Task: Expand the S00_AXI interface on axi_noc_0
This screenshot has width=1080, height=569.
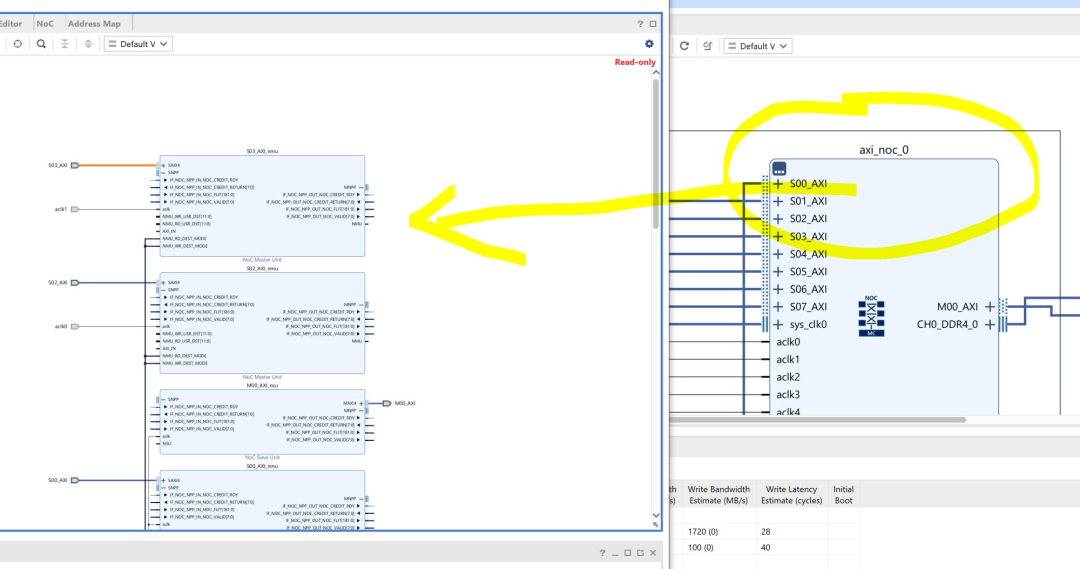Action: tap(778, 184)
